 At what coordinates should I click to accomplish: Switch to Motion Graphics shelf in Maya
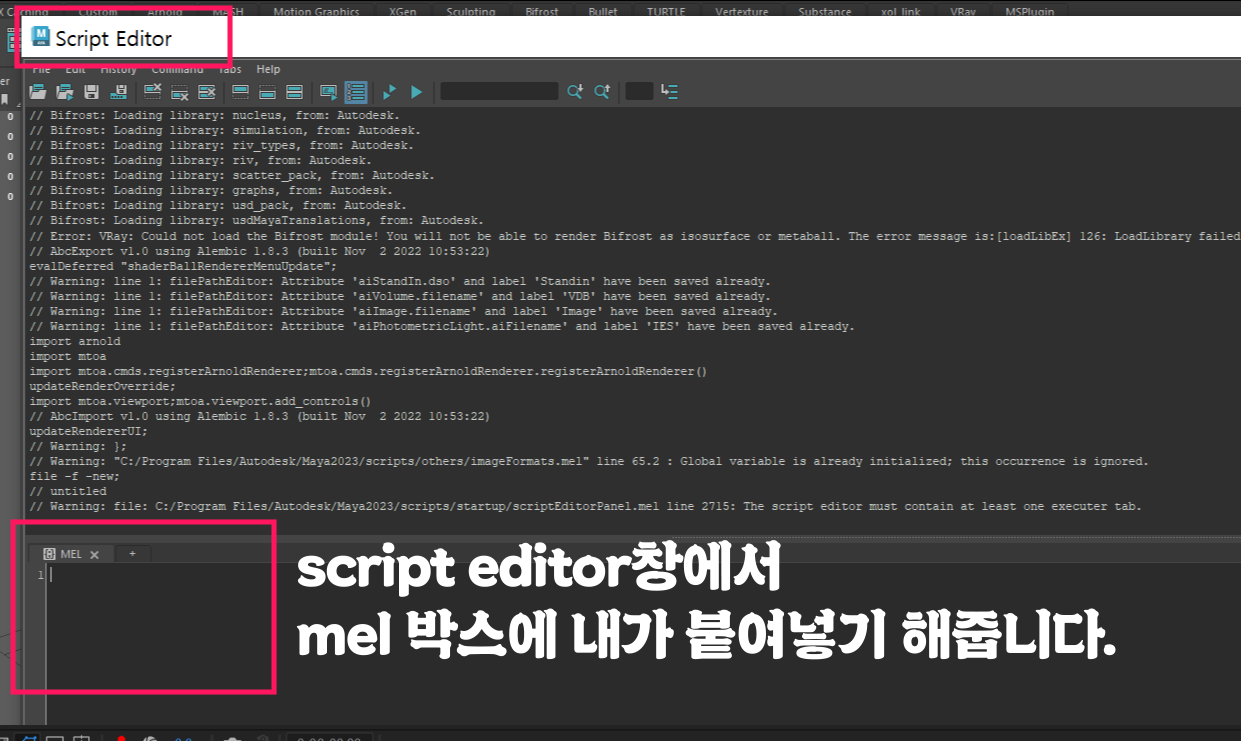316,12
